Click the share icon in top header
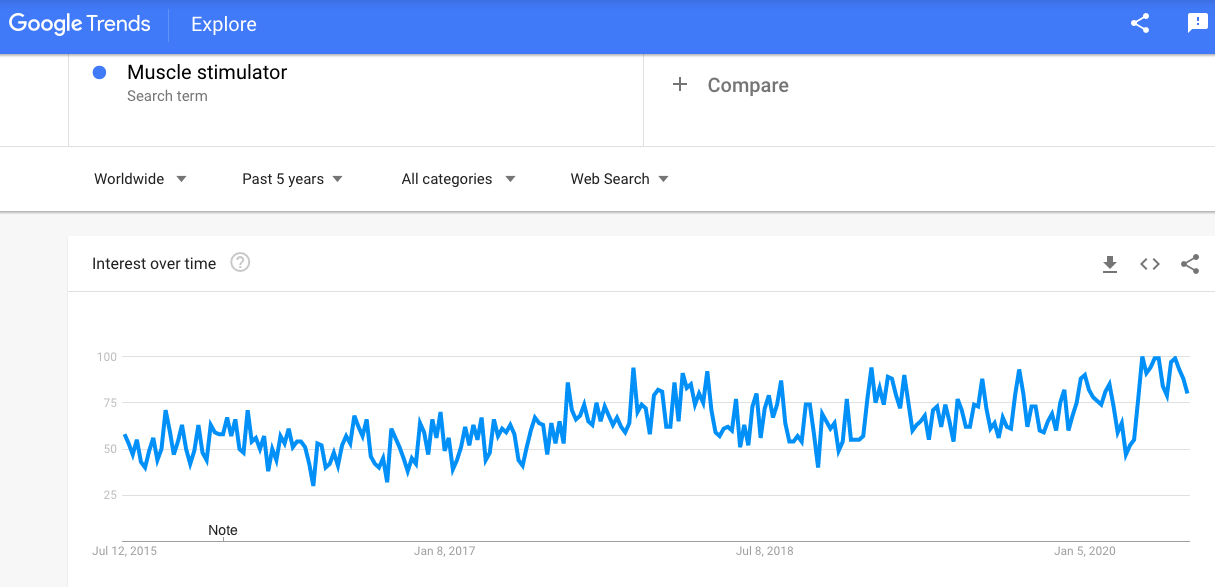This screenshot has width=1215, height=587. tap(1140, 24)
